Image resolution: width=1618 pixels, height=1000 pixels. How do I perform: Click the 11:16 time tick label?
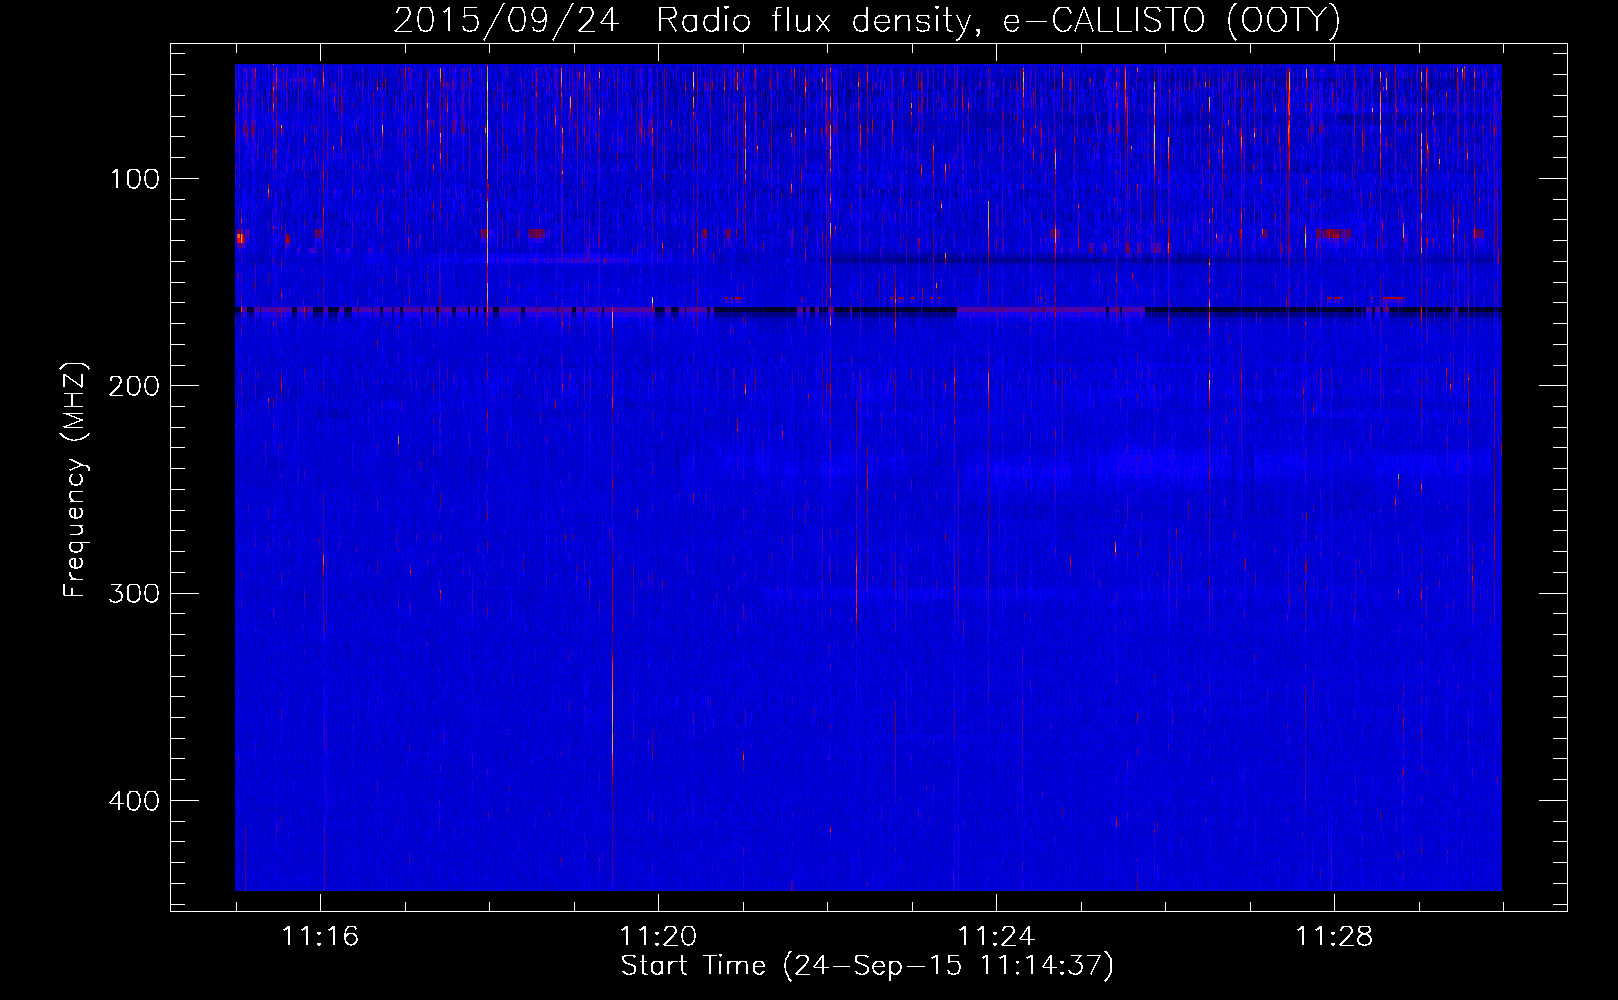320,936
